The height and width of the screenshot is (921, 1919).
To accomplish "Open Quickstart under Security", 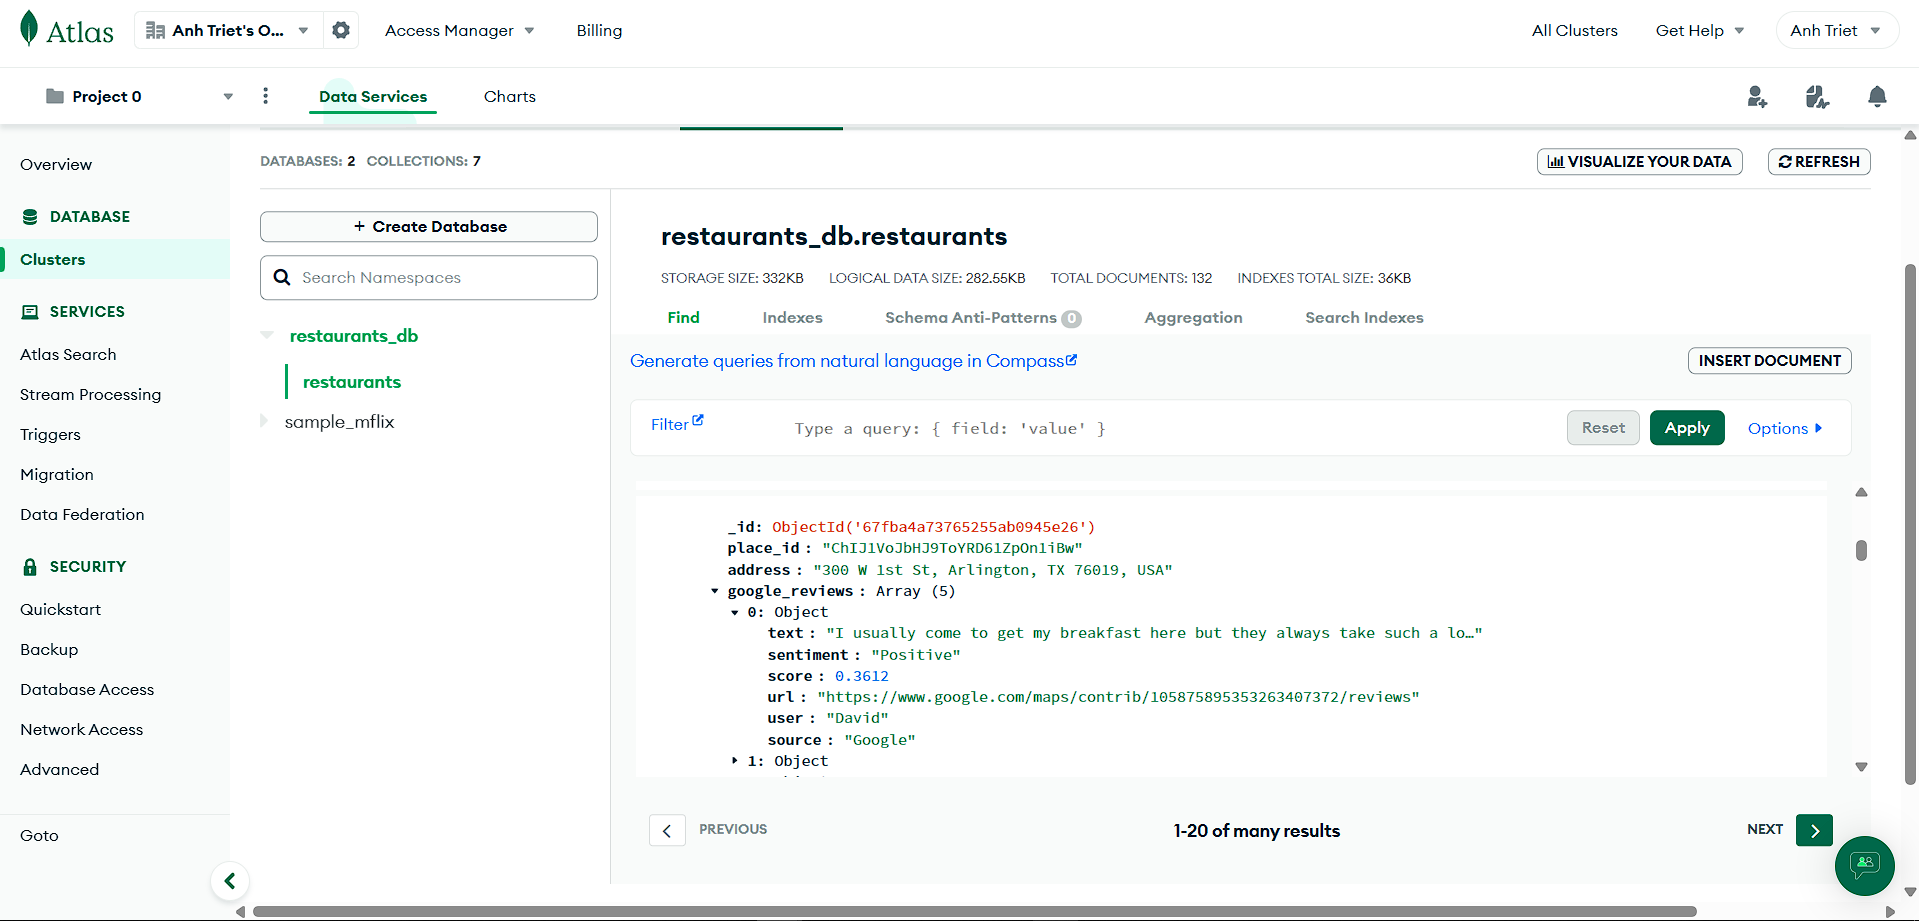I will point(60,610).
